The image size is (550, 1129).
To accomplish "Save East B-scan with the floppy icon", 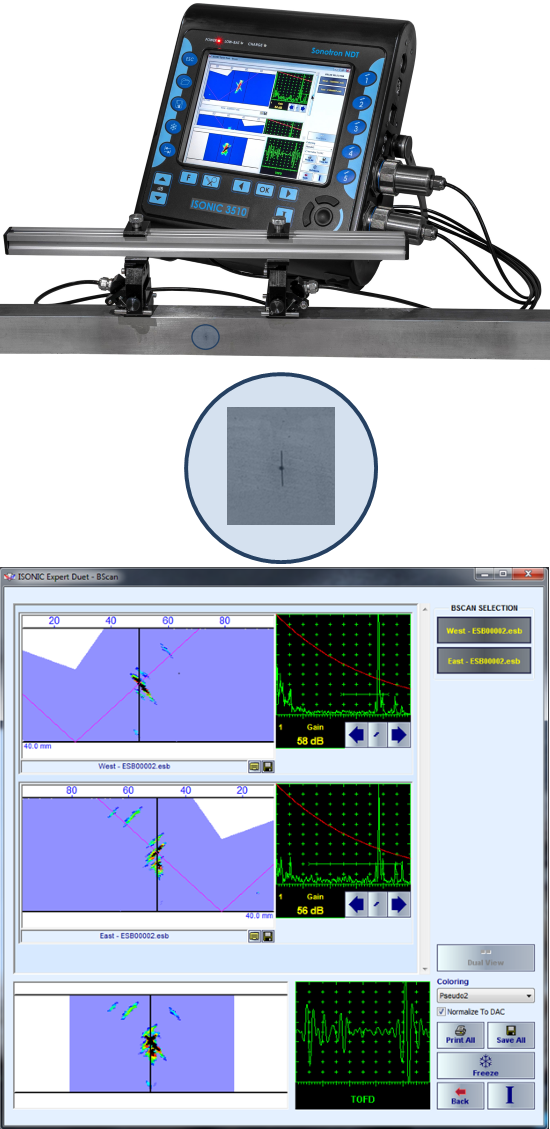I will [x=268, y=936].
